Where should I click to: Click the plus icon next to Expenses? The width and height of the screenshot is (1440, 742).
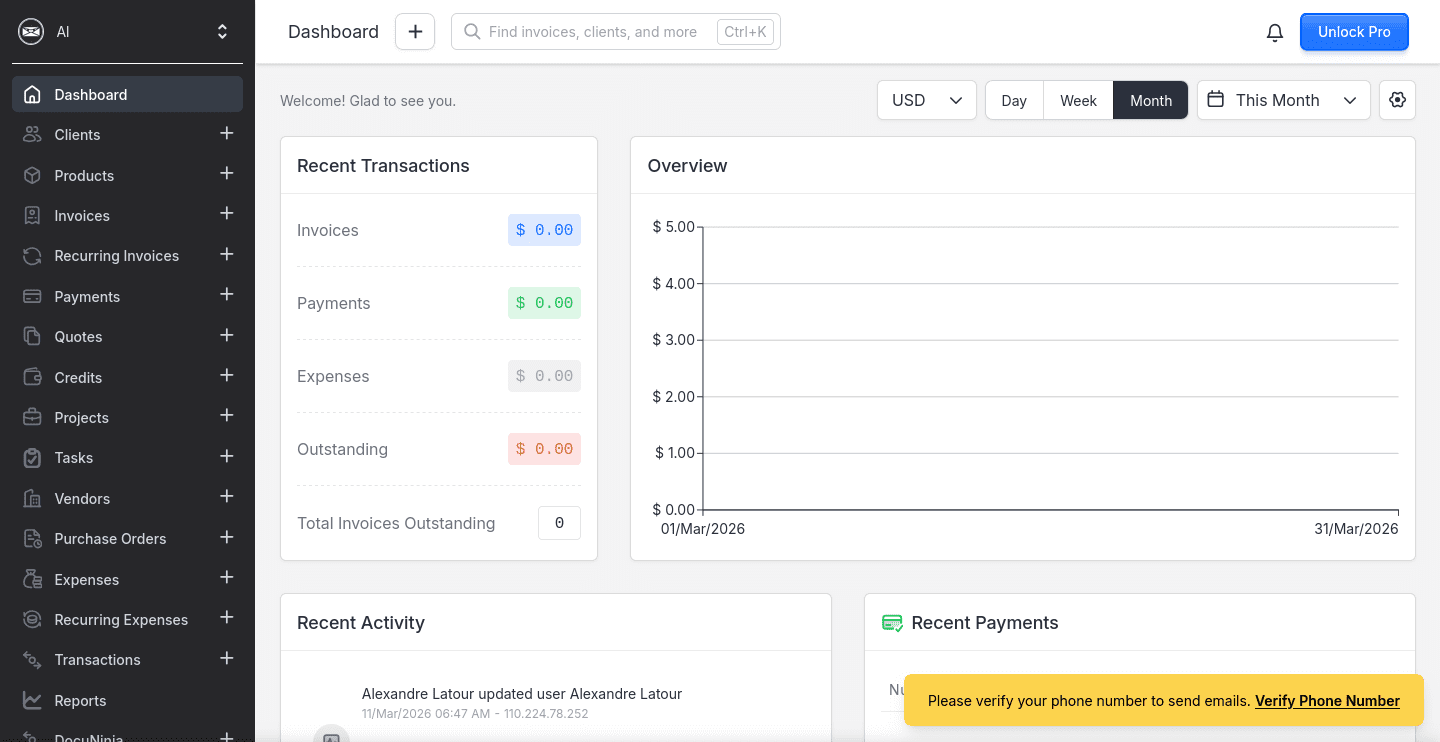click(227, 579)
